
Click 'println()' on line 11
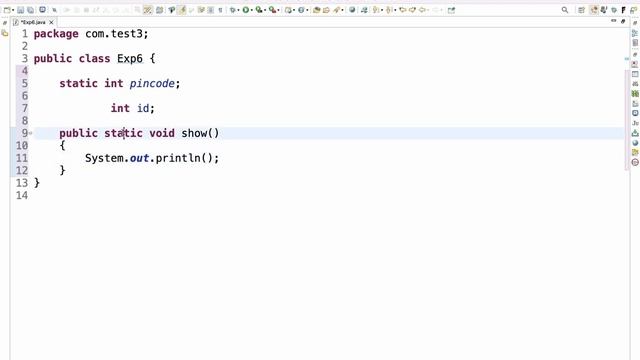point(184,158)
